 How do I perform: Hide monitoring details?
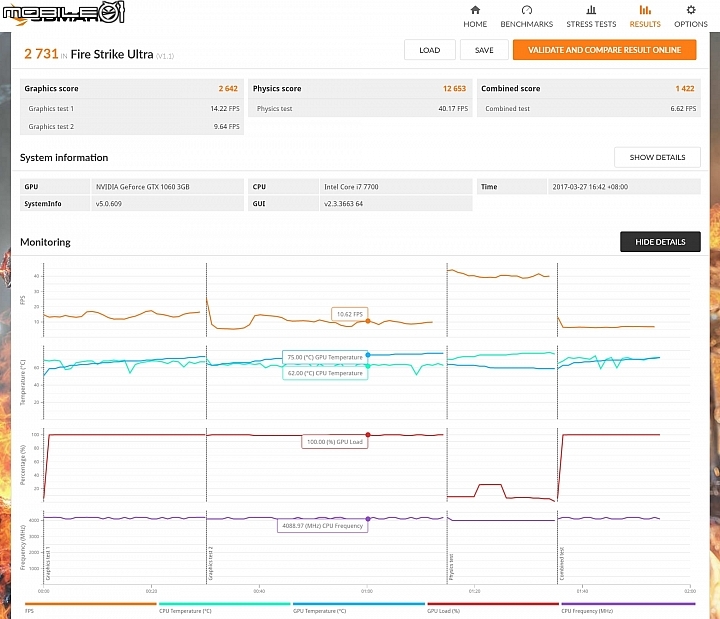pyautogui.click(x=660, y=242)
